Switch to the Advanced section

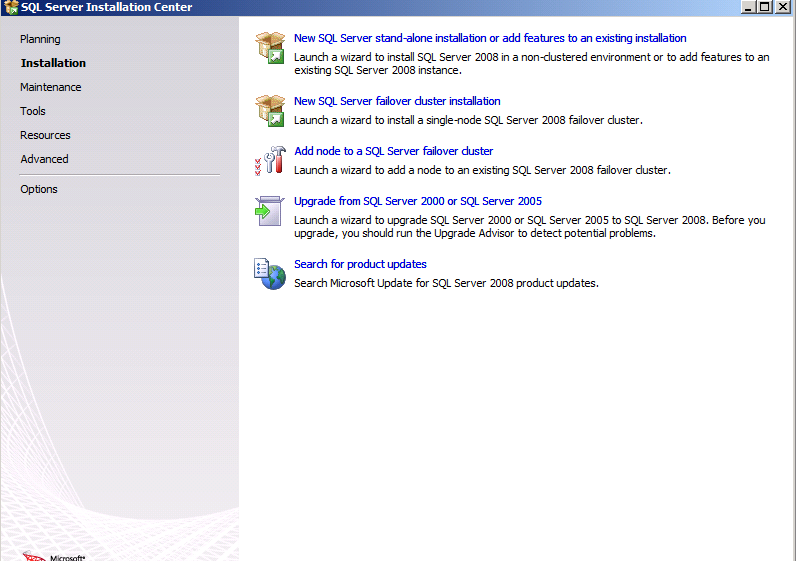coord(44,159)
